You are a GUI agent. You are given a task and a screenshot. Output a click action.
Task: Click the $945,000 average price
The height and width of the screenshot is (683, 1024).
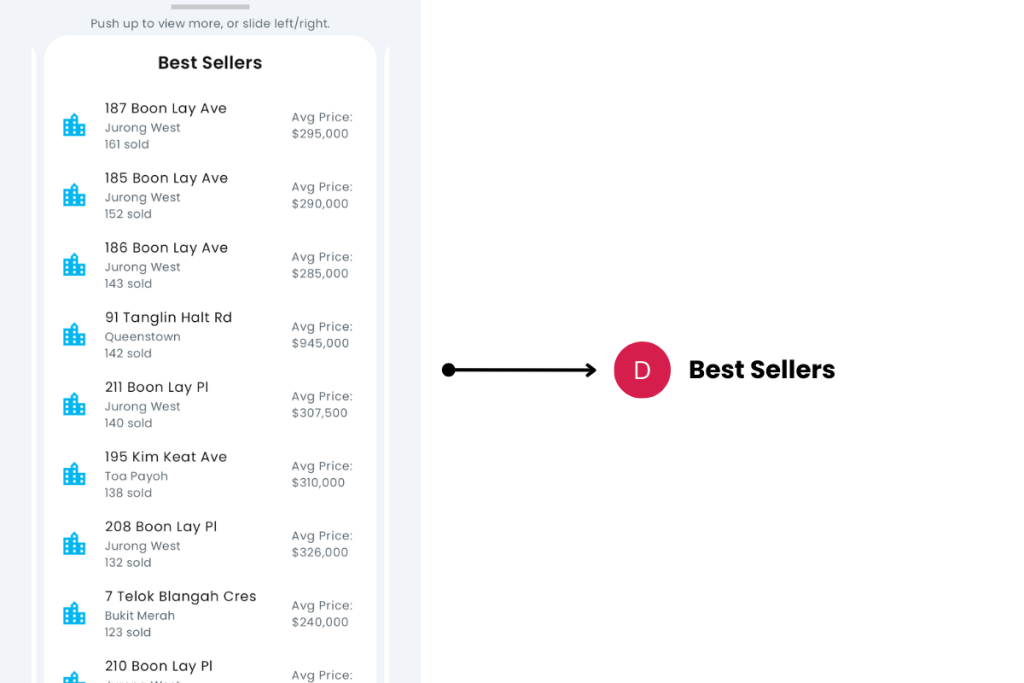(320, 343)
